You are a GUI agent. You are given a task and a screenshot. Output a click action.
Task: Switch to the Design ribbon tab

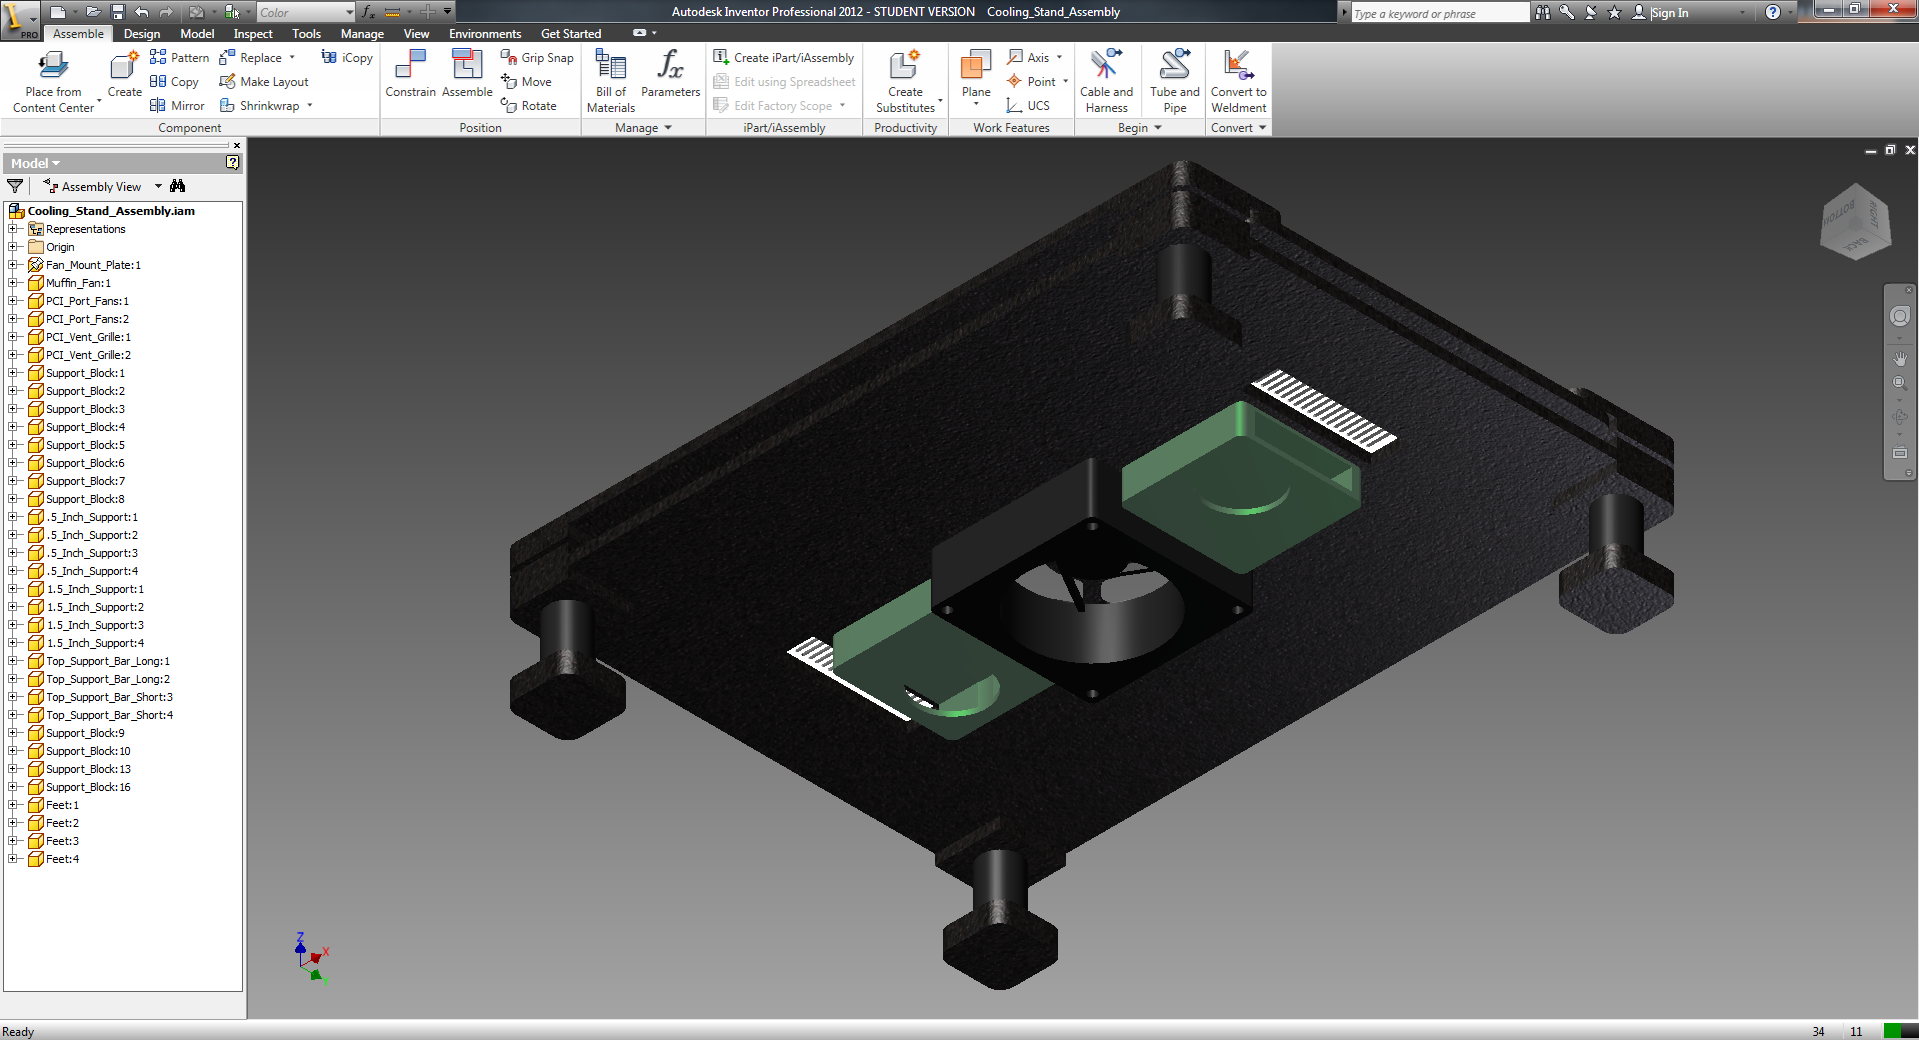(142, 34)
